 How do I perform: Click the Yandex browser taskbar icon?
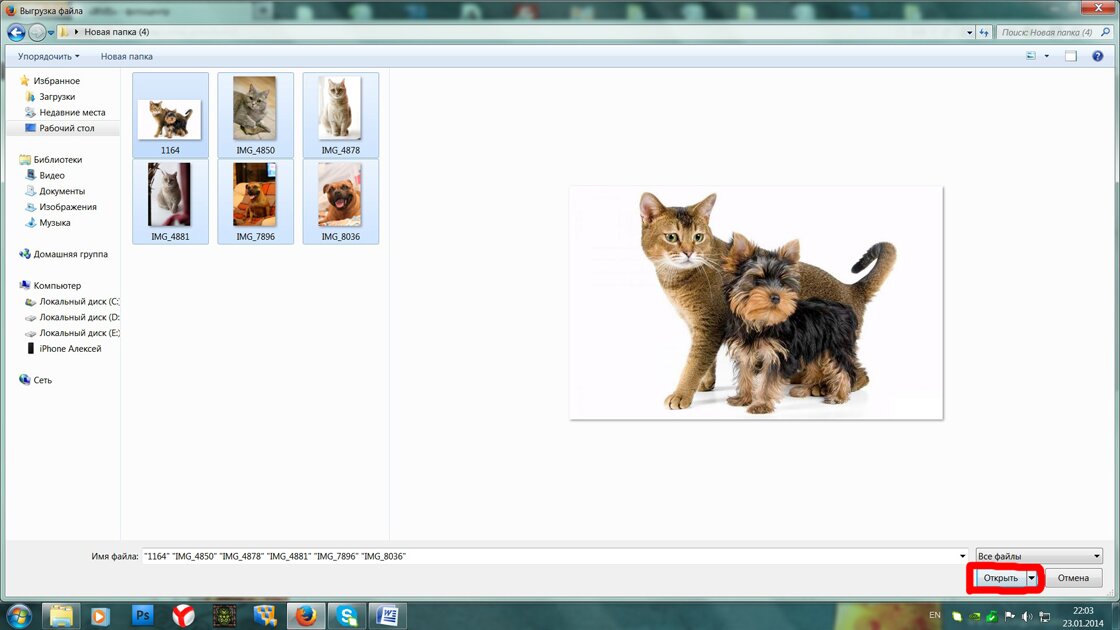click(184, 615)
